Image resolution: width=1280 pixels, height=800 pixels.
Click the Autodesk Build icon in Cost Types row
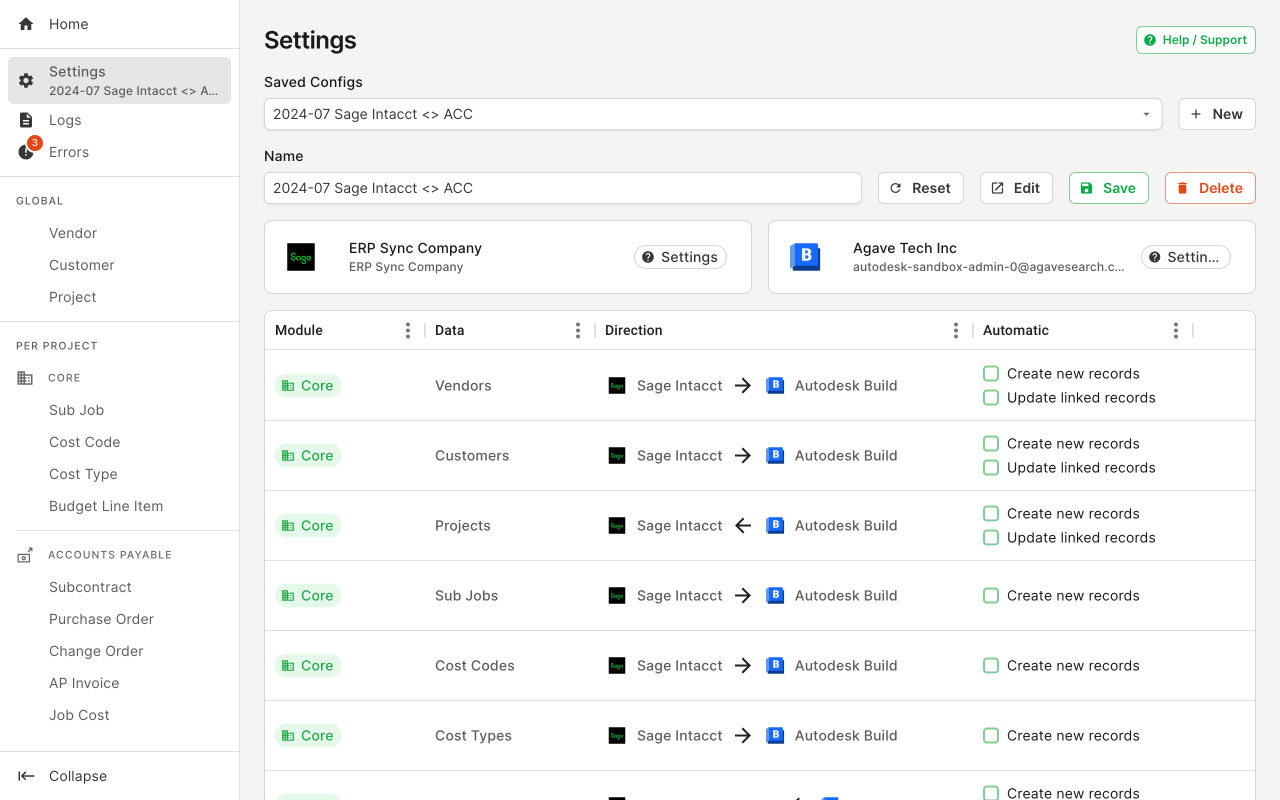point(775,735)
